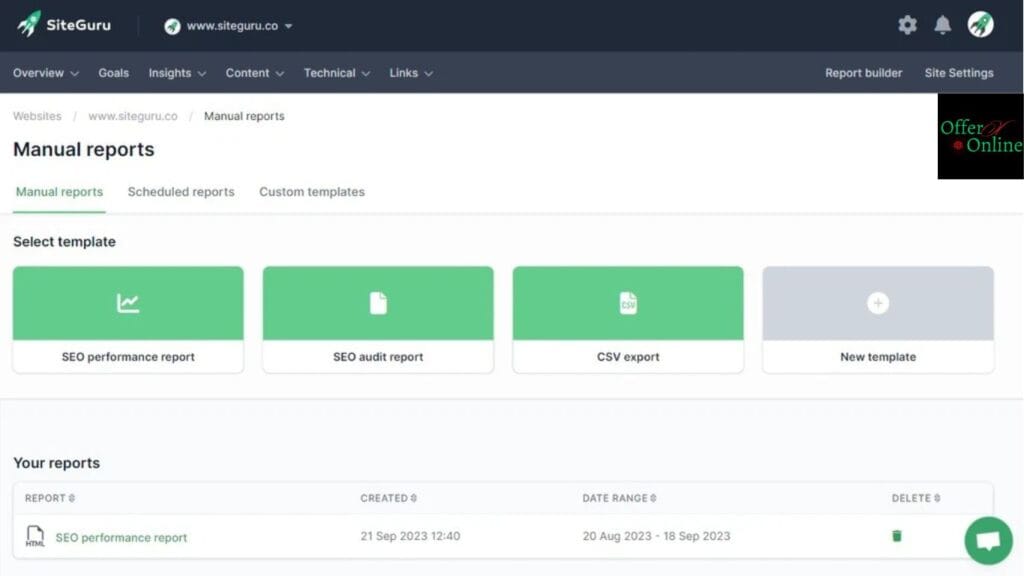Sort reports by DATE RANGE column
This screenshot has height=576, width=1024.
pyautogui.click(x=619, y=498)
